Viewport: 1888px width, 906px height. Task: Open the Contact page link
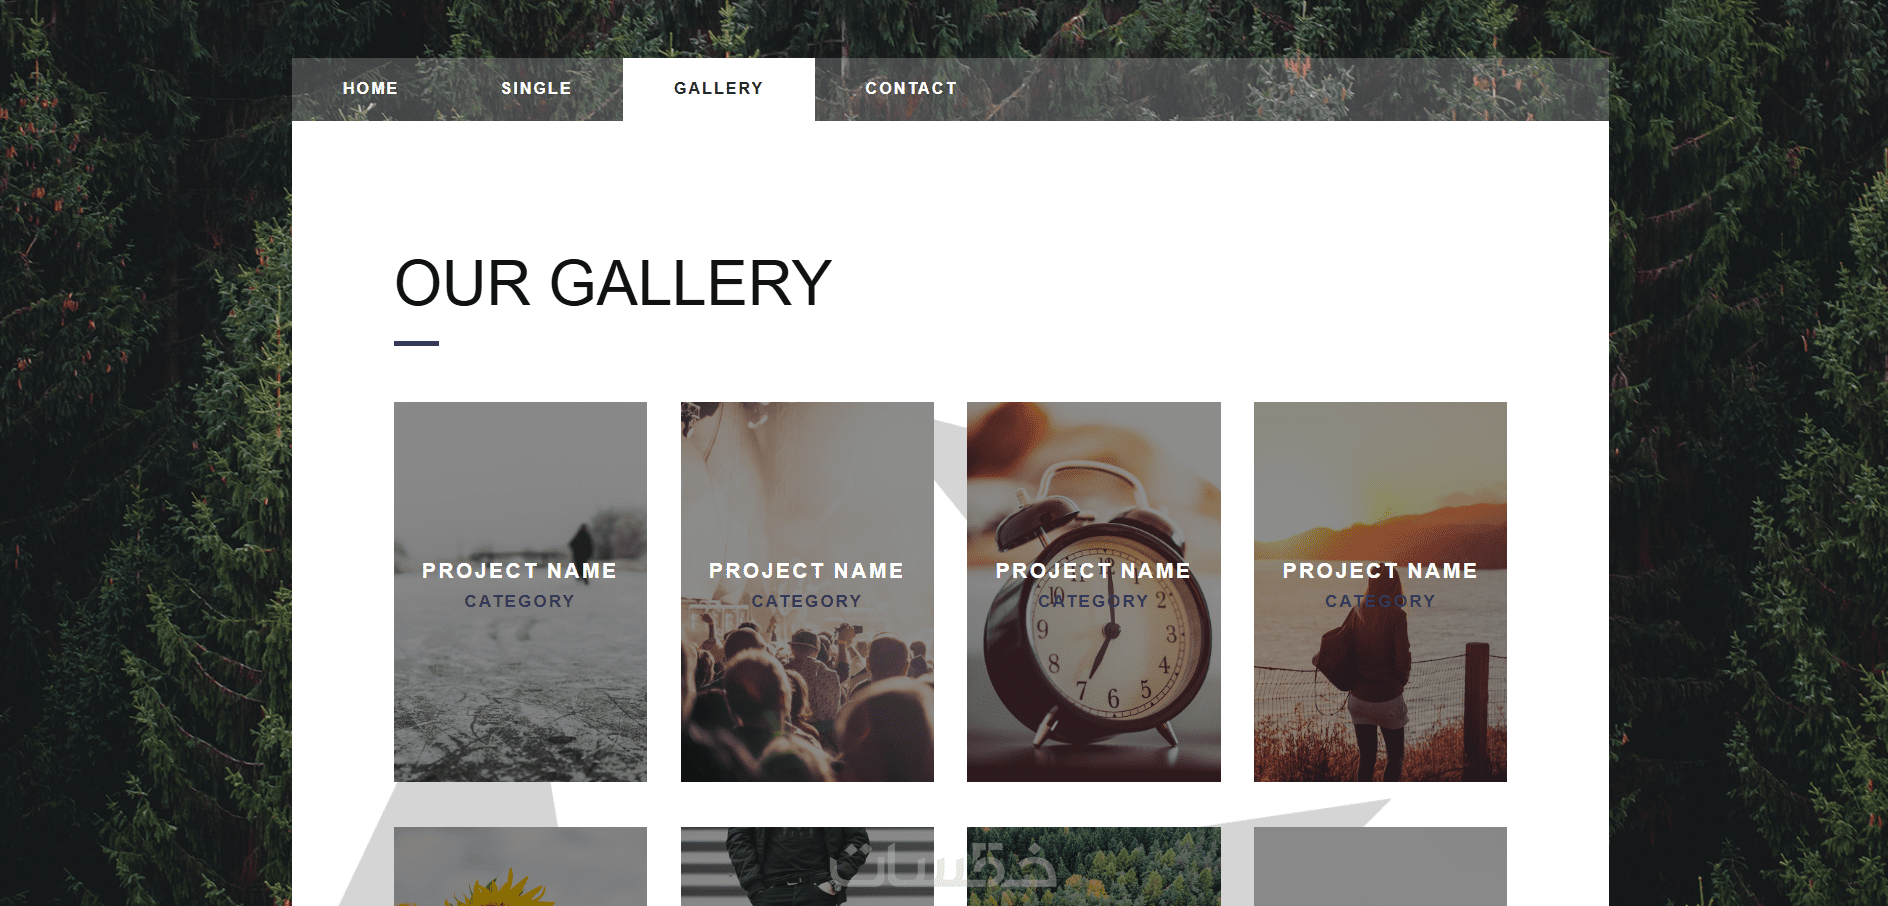911,89
